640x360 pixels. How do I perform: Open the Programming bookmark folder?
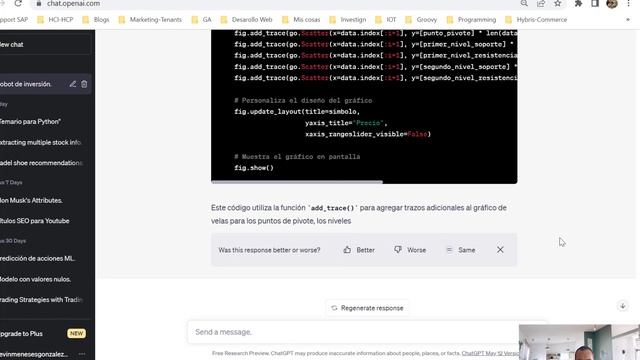coord(471,20)
